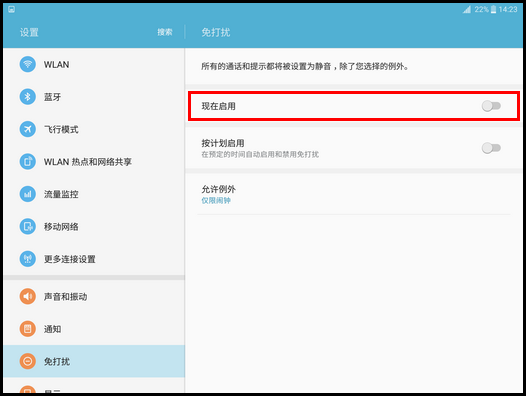This screenshot has width=526, height=396.
Task: Open 更多连接设置 entry
Action: (x=94, y=259)
